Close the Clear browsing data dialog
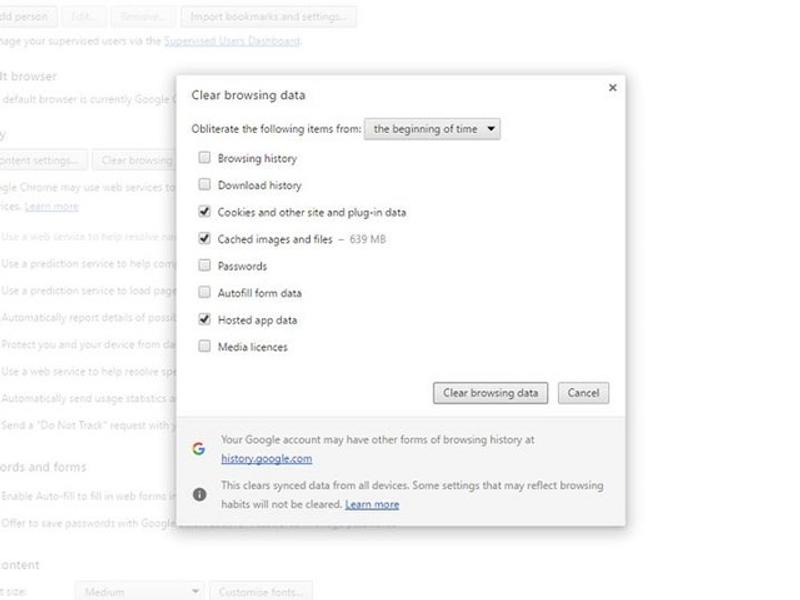The width and height of the screenshot is (800, 600). 612,88
